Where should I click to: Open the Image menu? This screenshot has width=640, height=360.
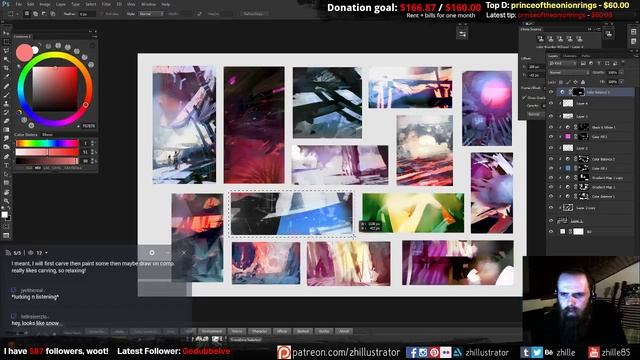[x=44, y=4]
